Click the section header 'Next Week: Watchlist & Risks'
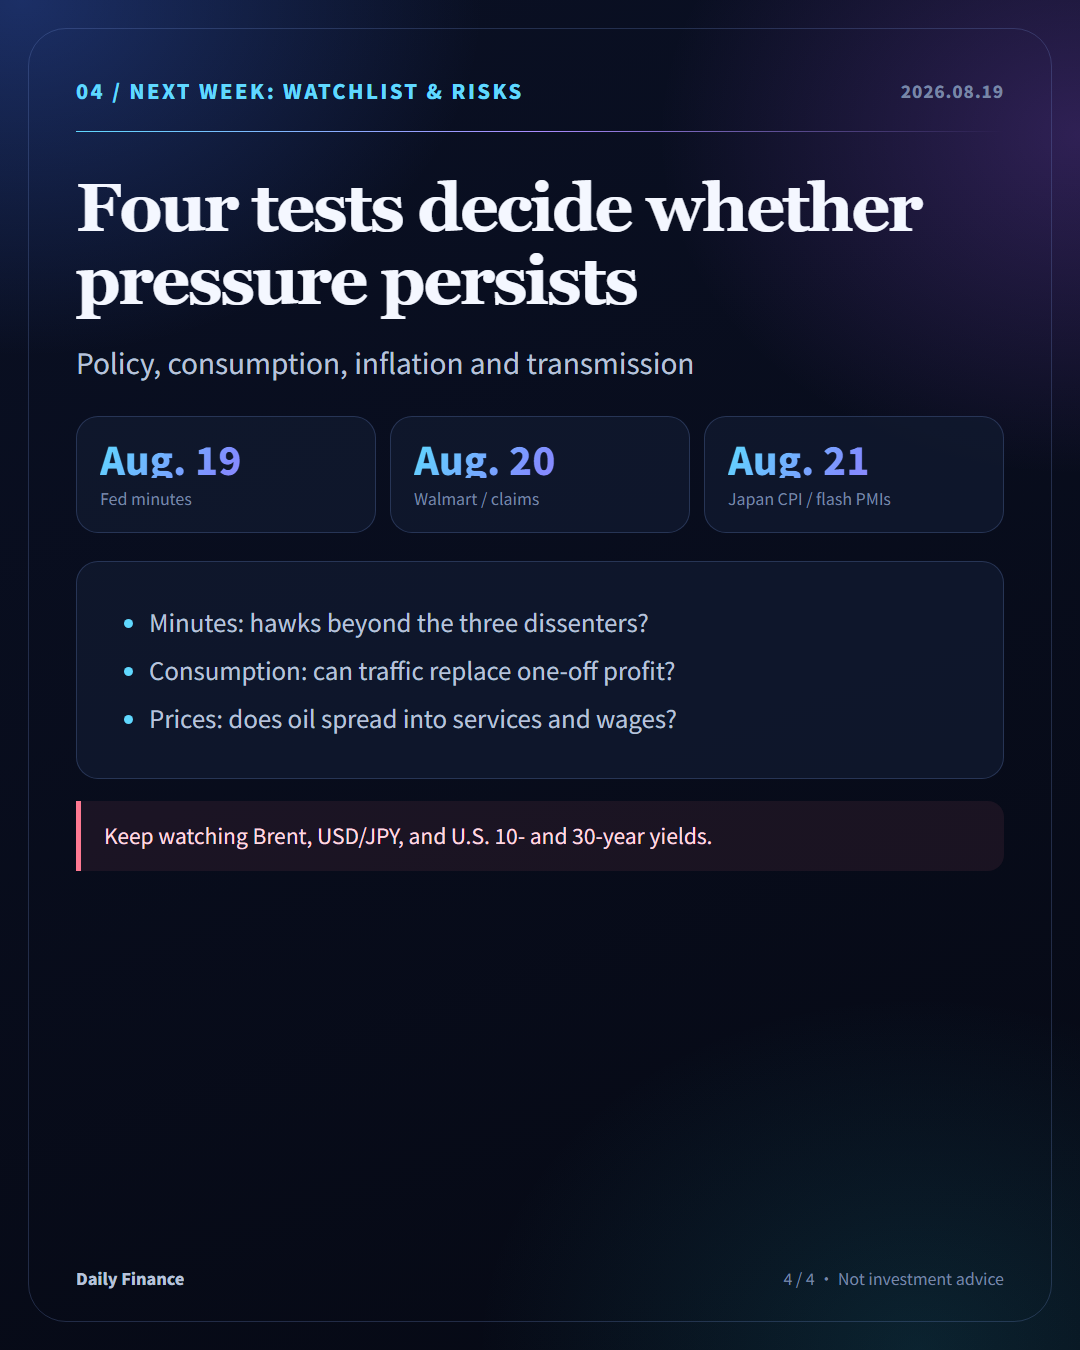This screenshot has height=1350, width=1080. pyautogui.click(x=299, y=92)
